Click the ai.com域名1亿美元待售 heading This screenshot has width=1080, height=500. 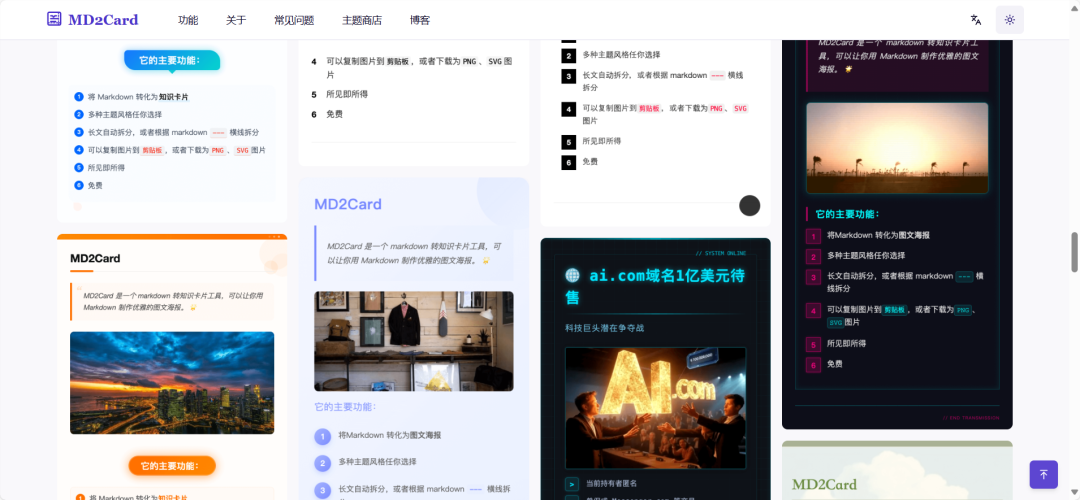[x=655, y=286]
